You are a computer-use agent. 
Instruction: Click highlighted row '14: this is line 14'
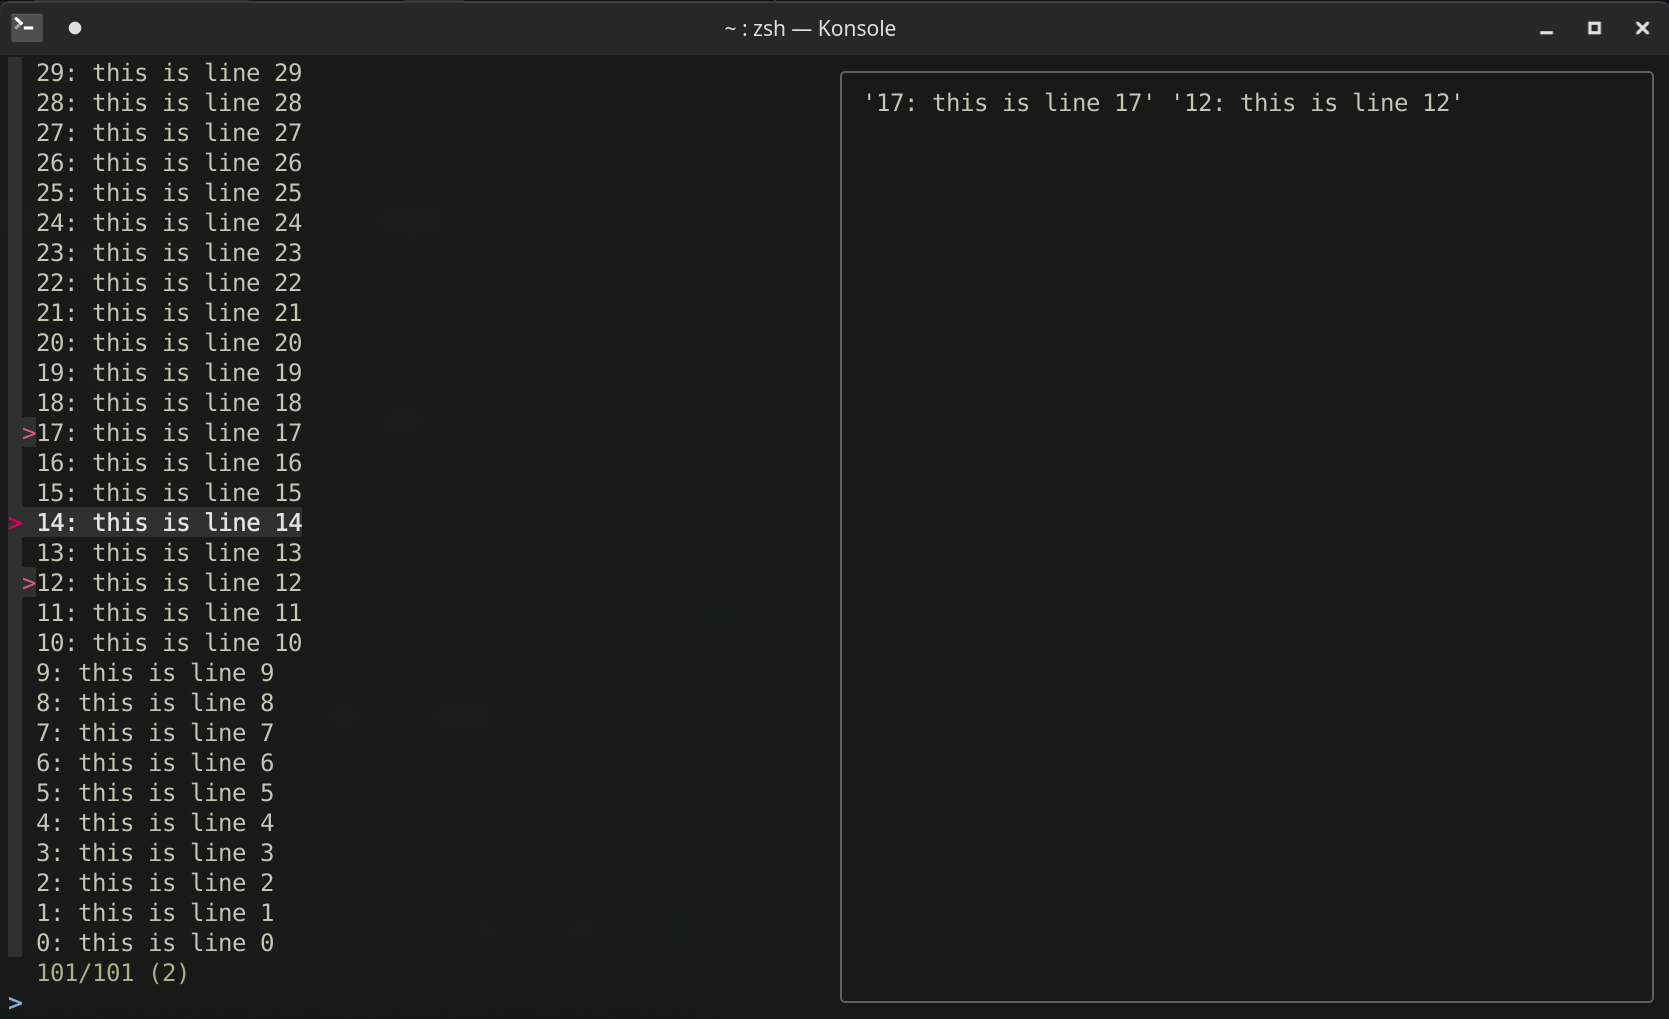tap(169, 523)
